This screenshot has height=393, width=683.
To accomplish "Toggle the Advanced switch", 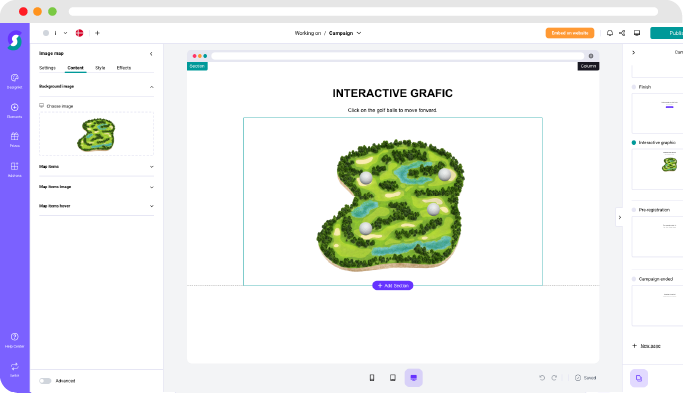I will tap(45, 381).
